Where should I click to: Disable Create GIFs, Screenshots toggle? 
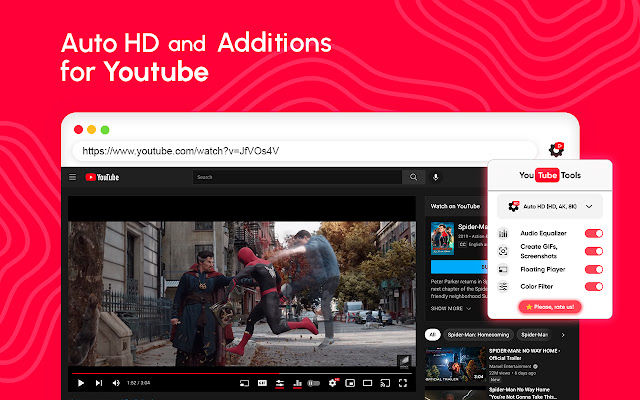(x=593, y=251)
